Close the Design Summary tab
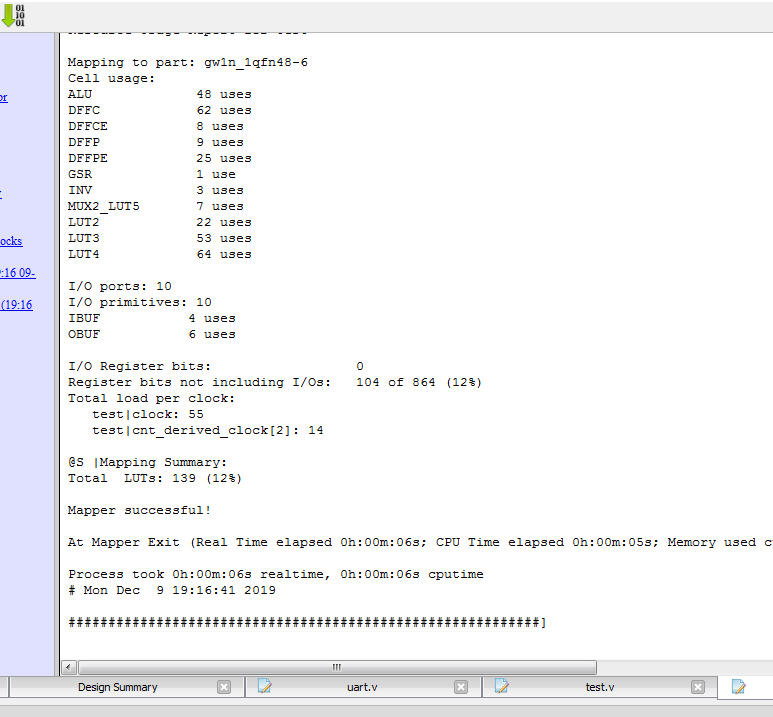The image size is (773, 717). pyautogui.click(x=224, y=687)
